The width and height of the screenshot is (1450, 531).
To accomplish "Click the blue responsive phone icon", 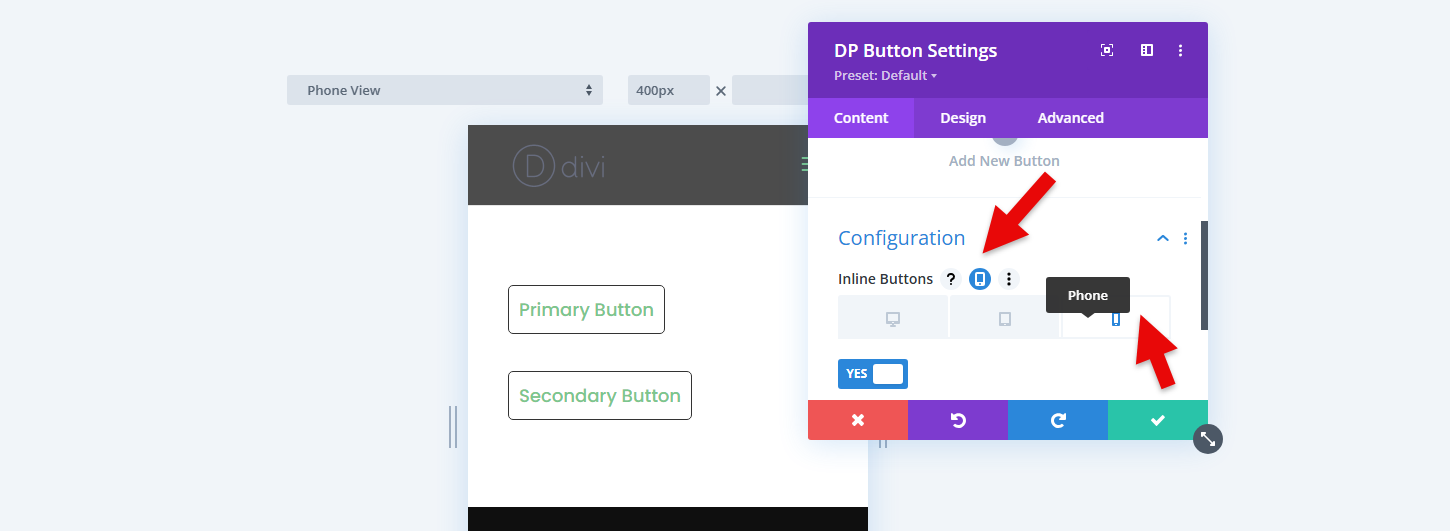I will click(980, 279).
